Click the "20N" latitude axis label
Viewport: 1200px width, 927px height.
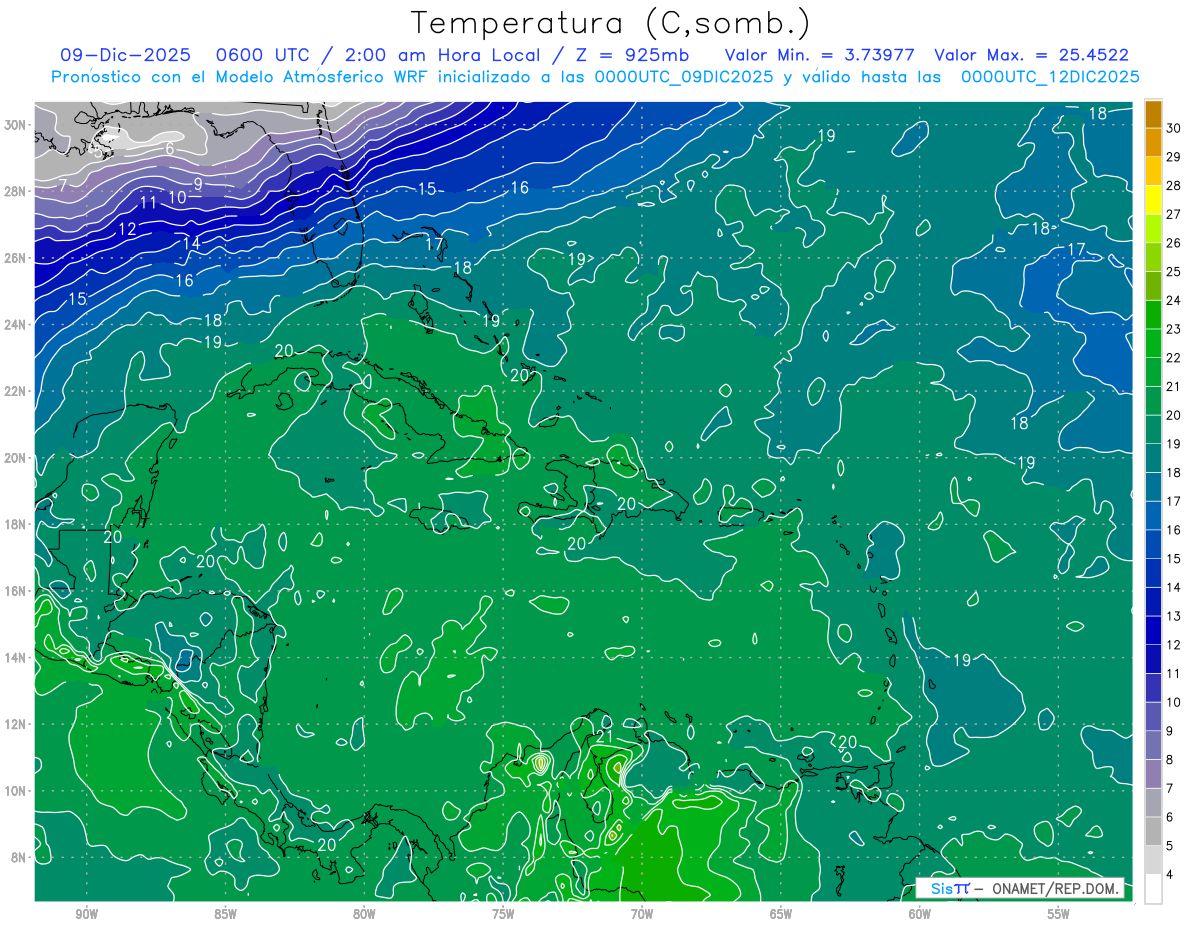click(16, 458)
